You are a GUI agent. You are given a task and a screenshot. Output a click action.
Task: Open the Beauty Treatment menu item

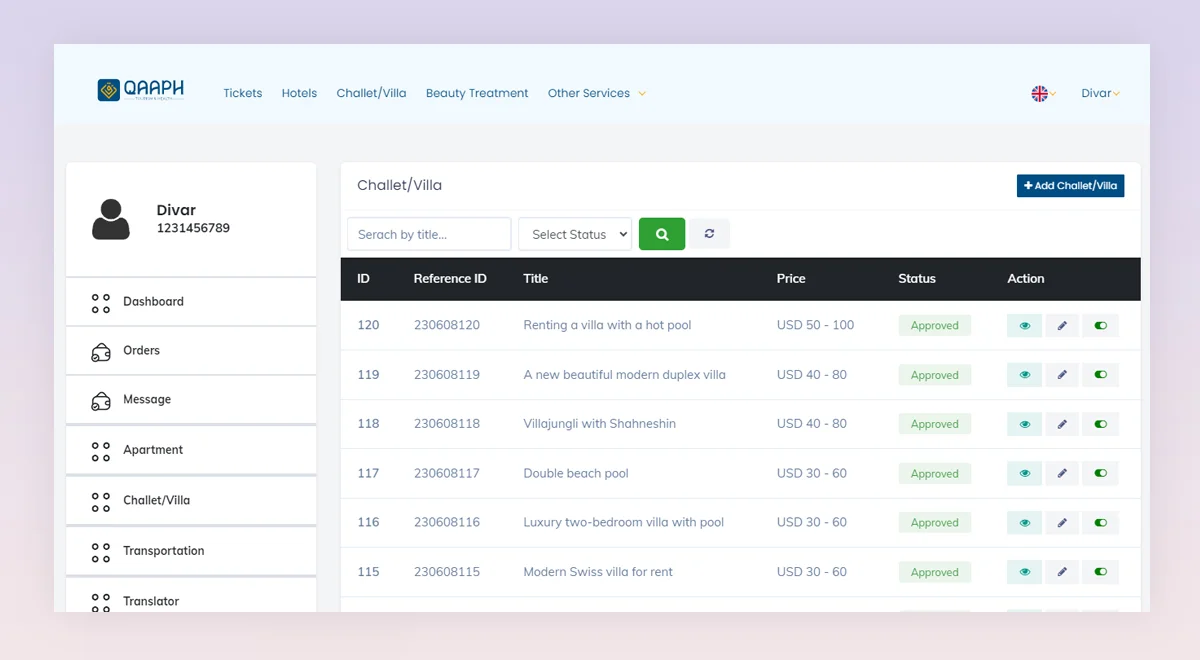tap(477, 93)
